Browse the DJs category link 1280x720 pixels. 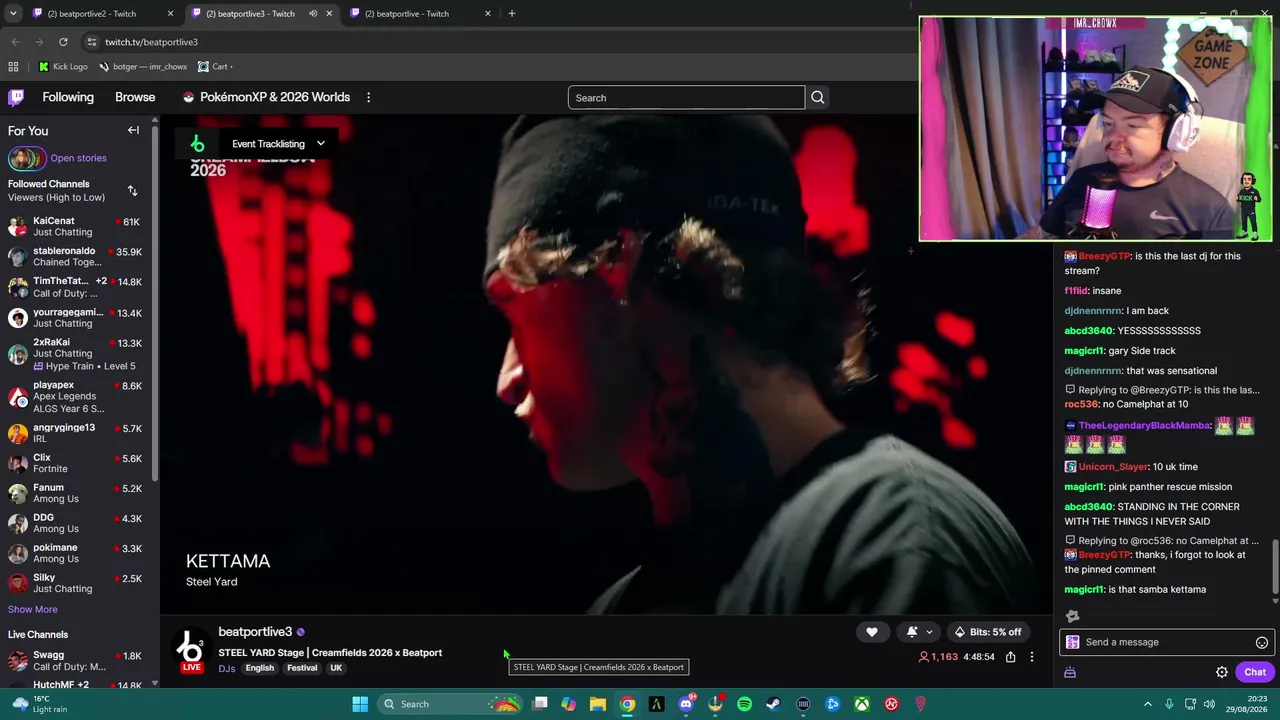point(227,668)
